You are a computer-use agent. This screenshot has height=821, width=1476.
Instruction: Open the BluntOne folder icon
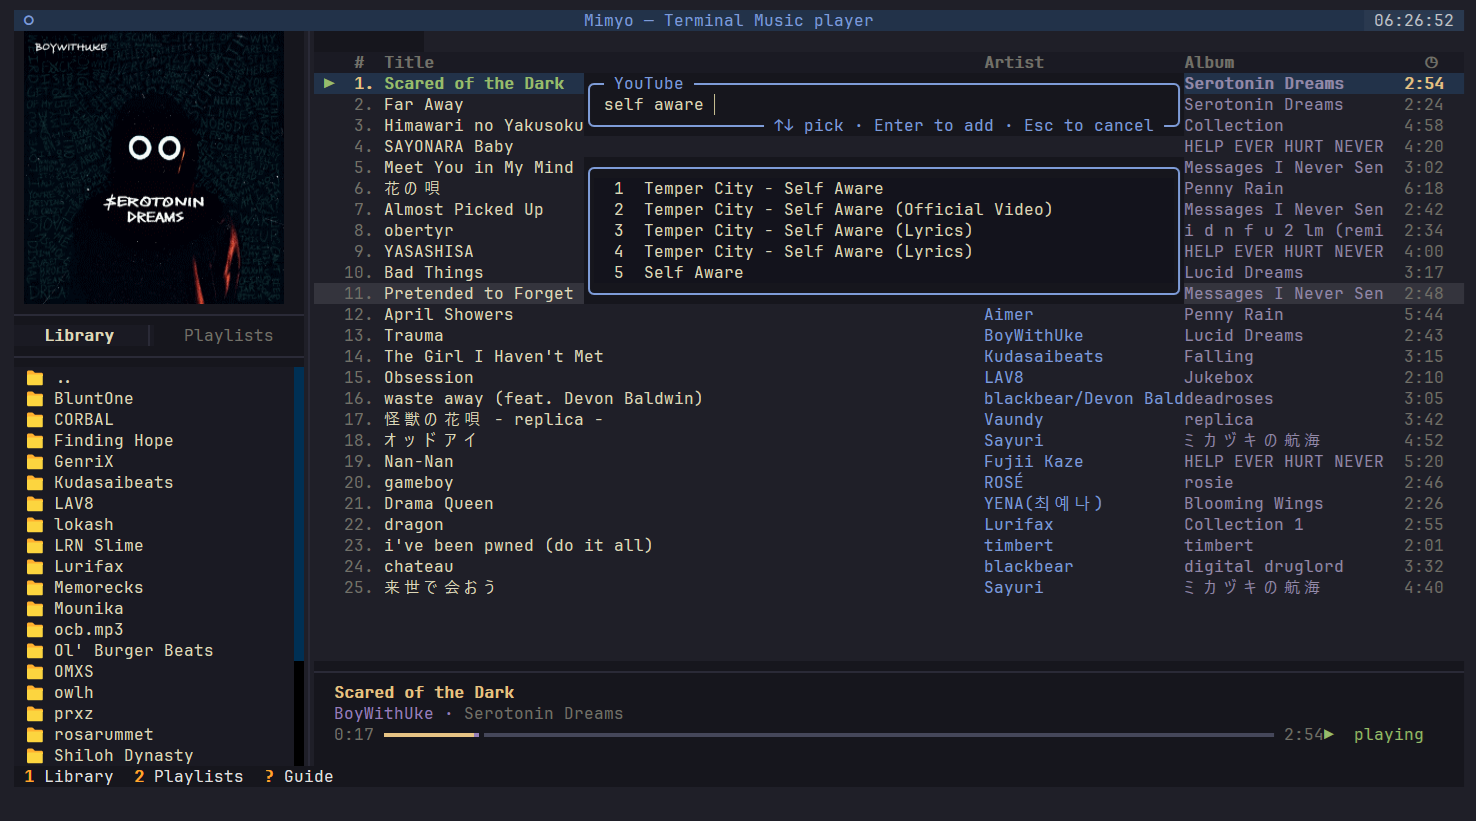(x=35, y=399)
